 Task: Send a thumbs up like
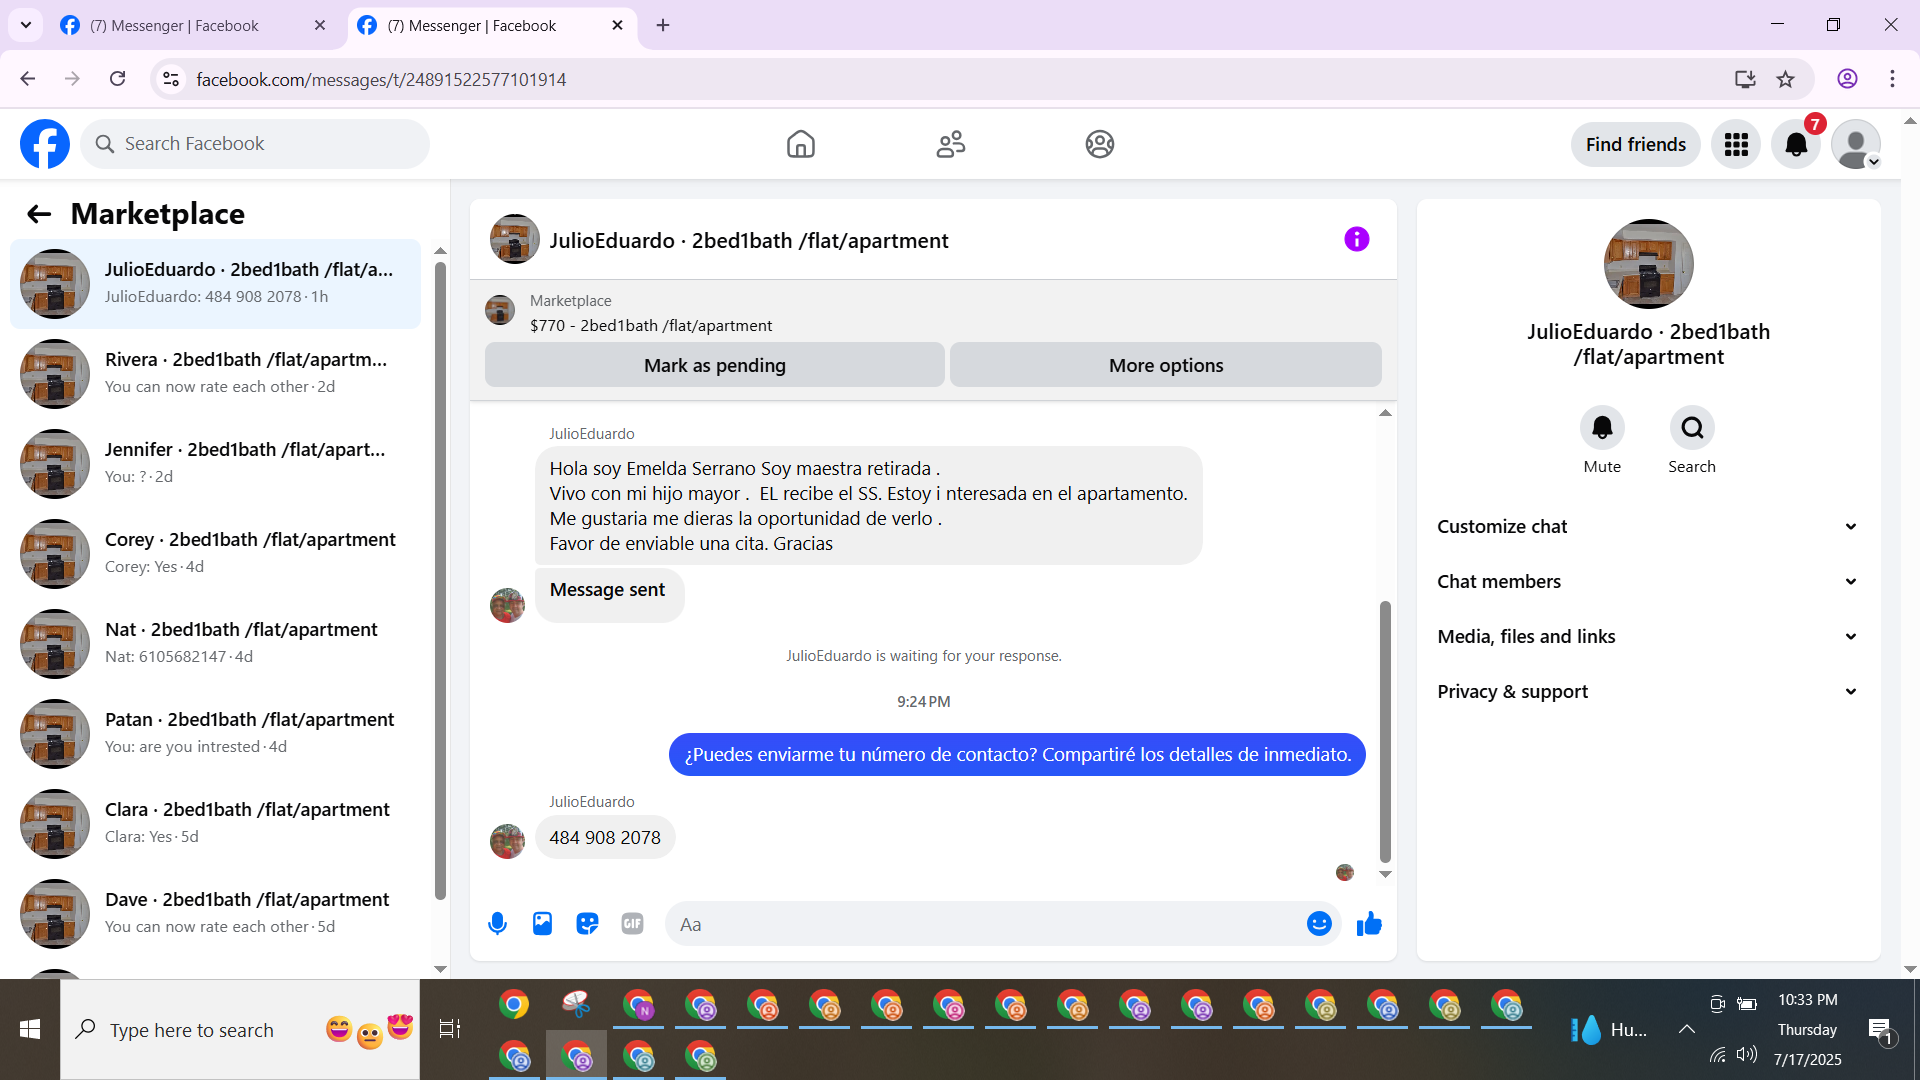(1369, 924)
